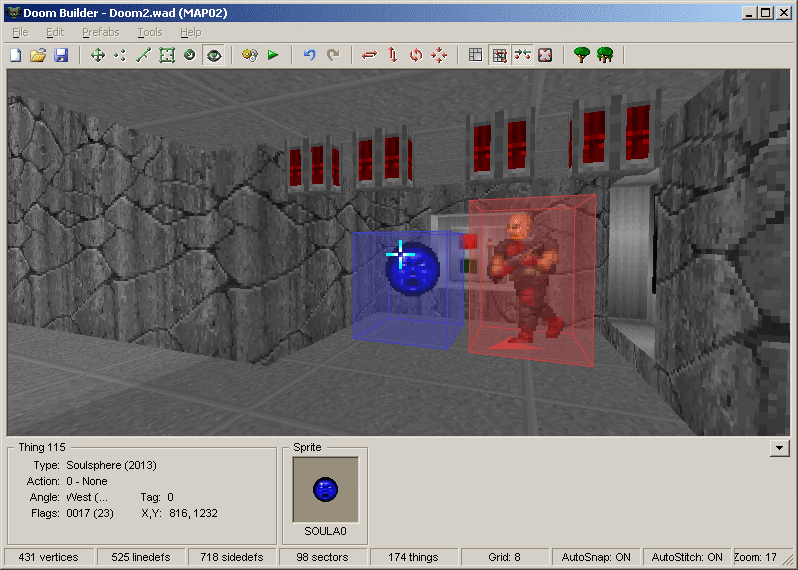Open the Edit menu
This screenshot has height=570, width=798.
pyautogui.click(x=55, y=33)
